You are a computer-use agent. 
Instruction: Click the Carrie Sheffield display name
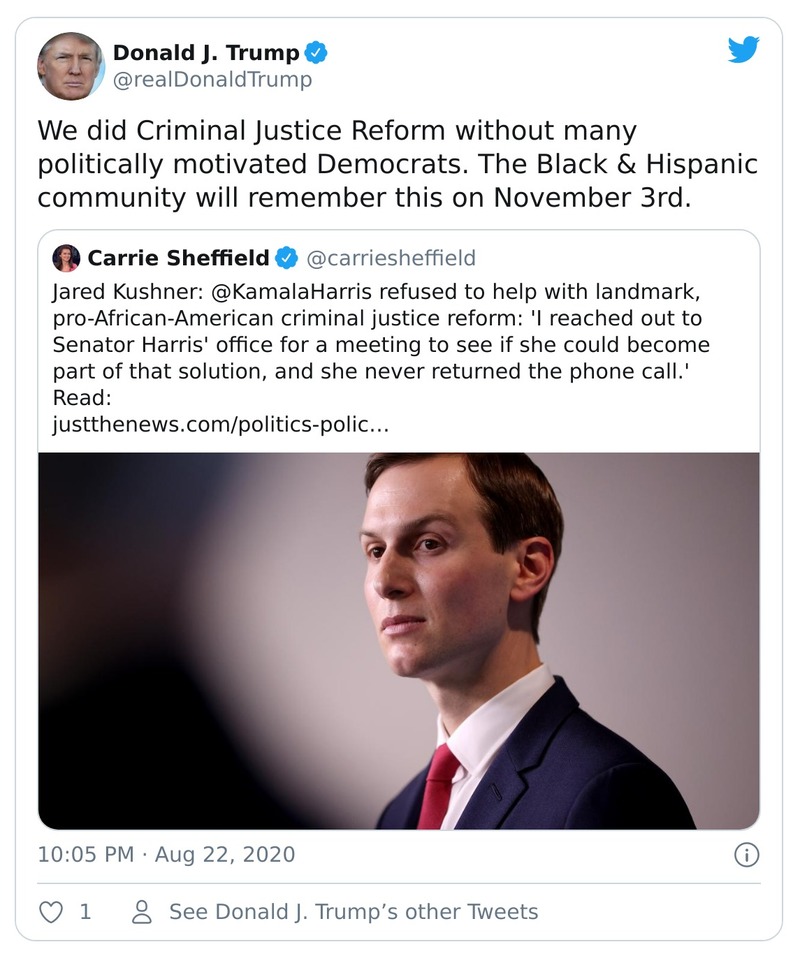178,259
